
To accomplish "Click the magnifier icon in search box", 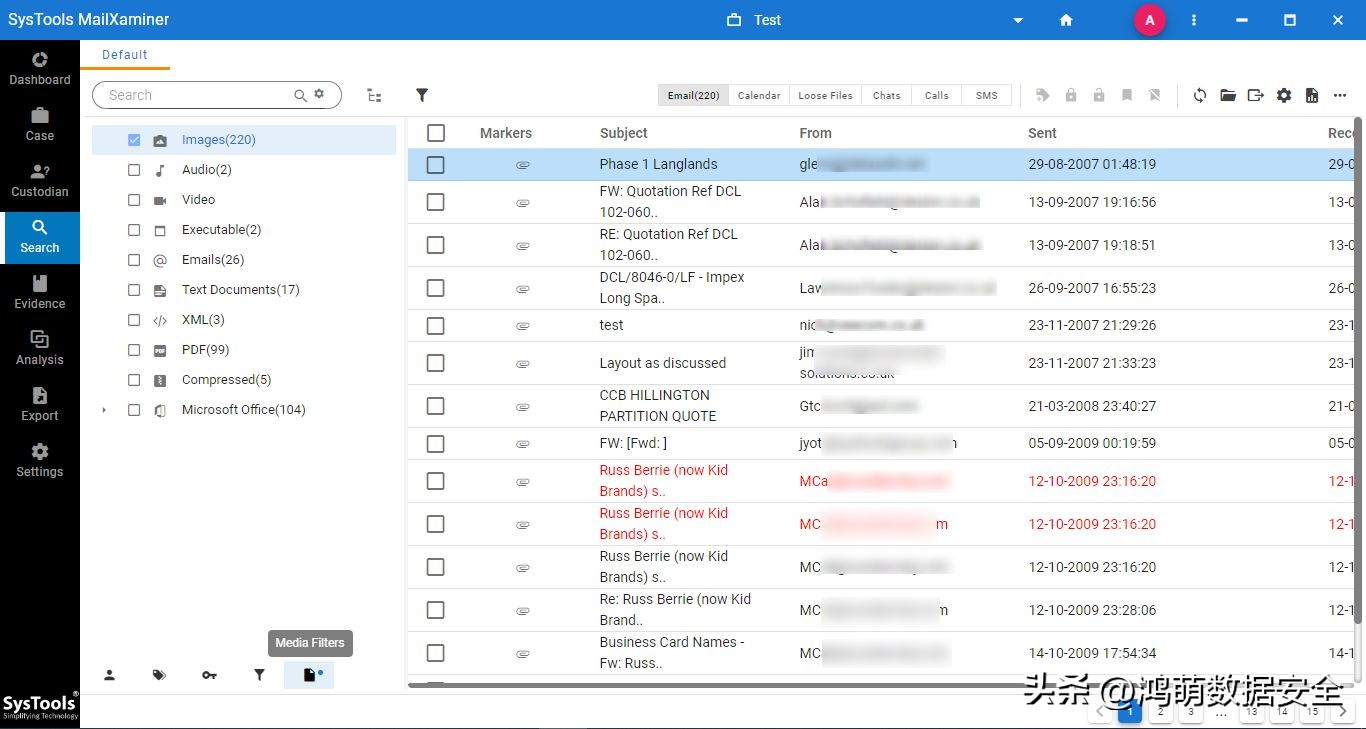I will [300, 95].
